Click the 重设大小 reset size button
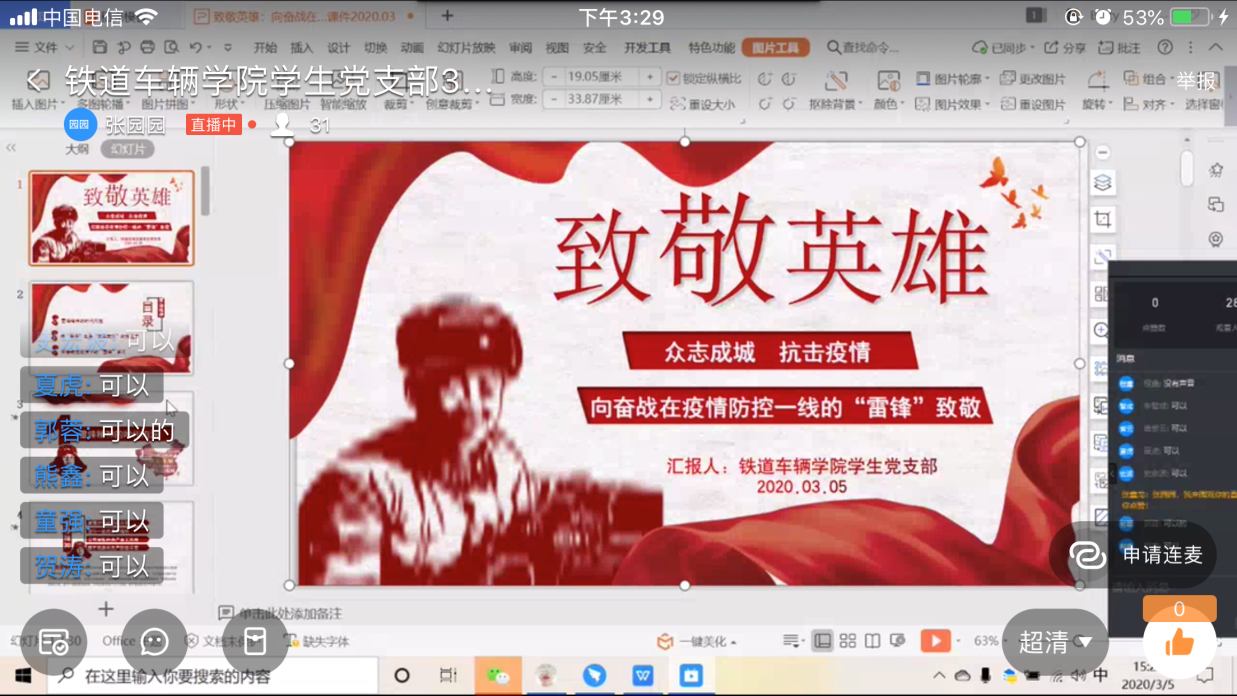Screen dimensions: 1237x696 (703, 103)
